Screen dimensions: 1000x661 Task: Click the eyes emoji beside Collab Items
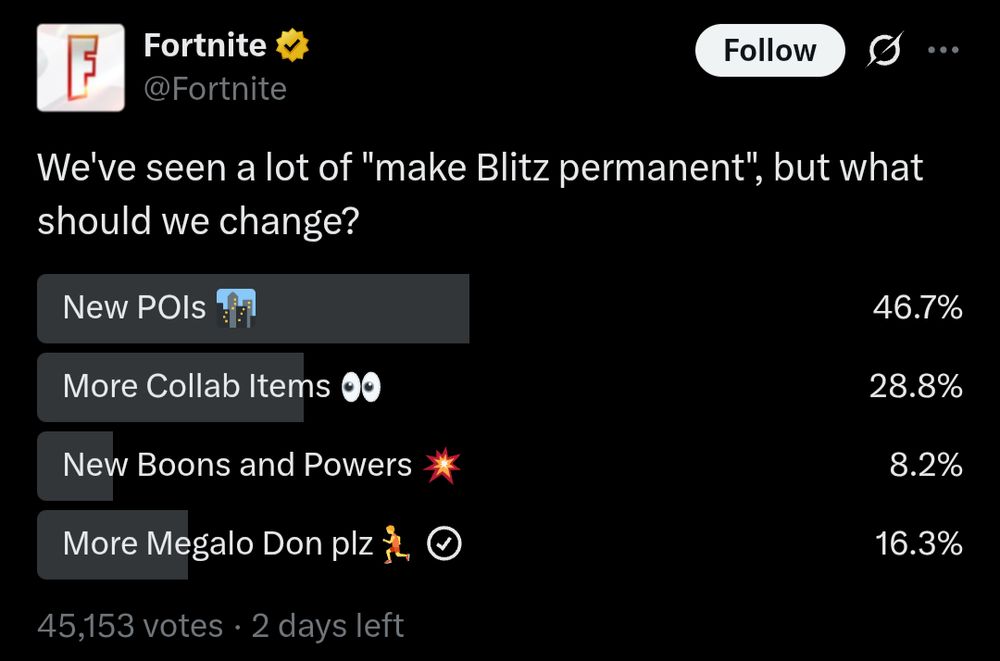click(x=361, y=387)
